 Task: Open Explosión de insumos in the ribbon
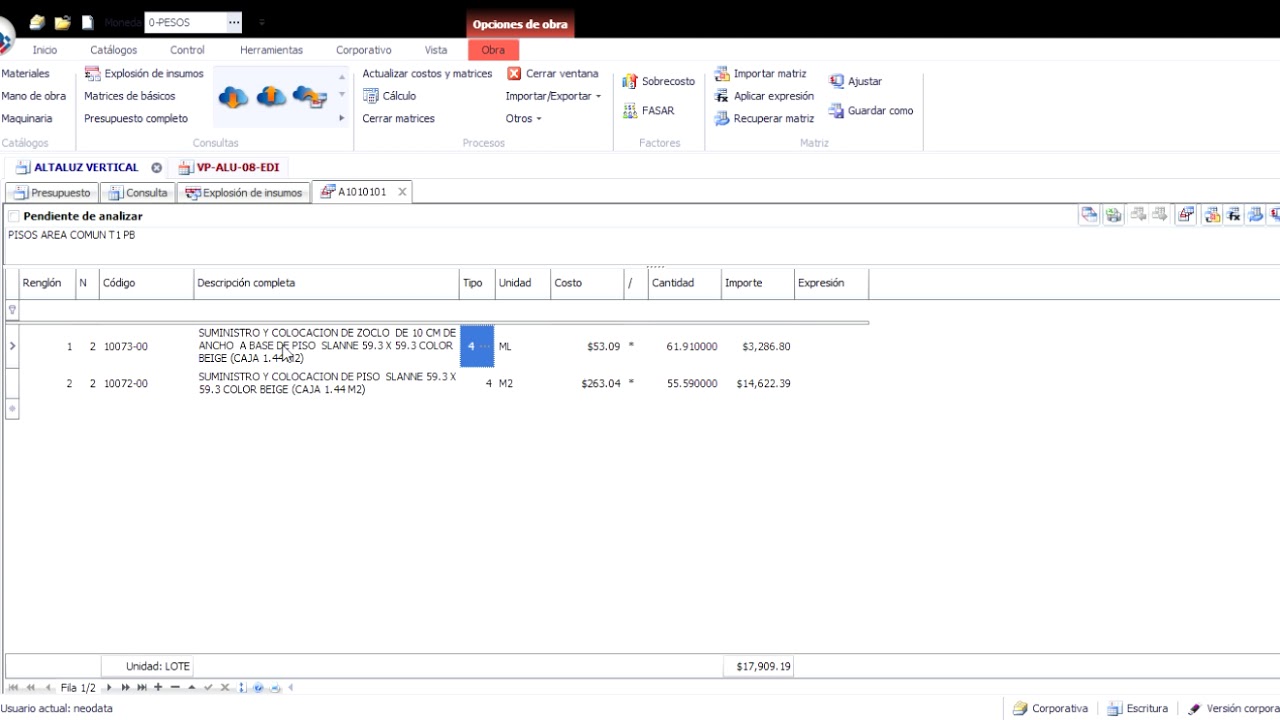click(x=144, y=73)
